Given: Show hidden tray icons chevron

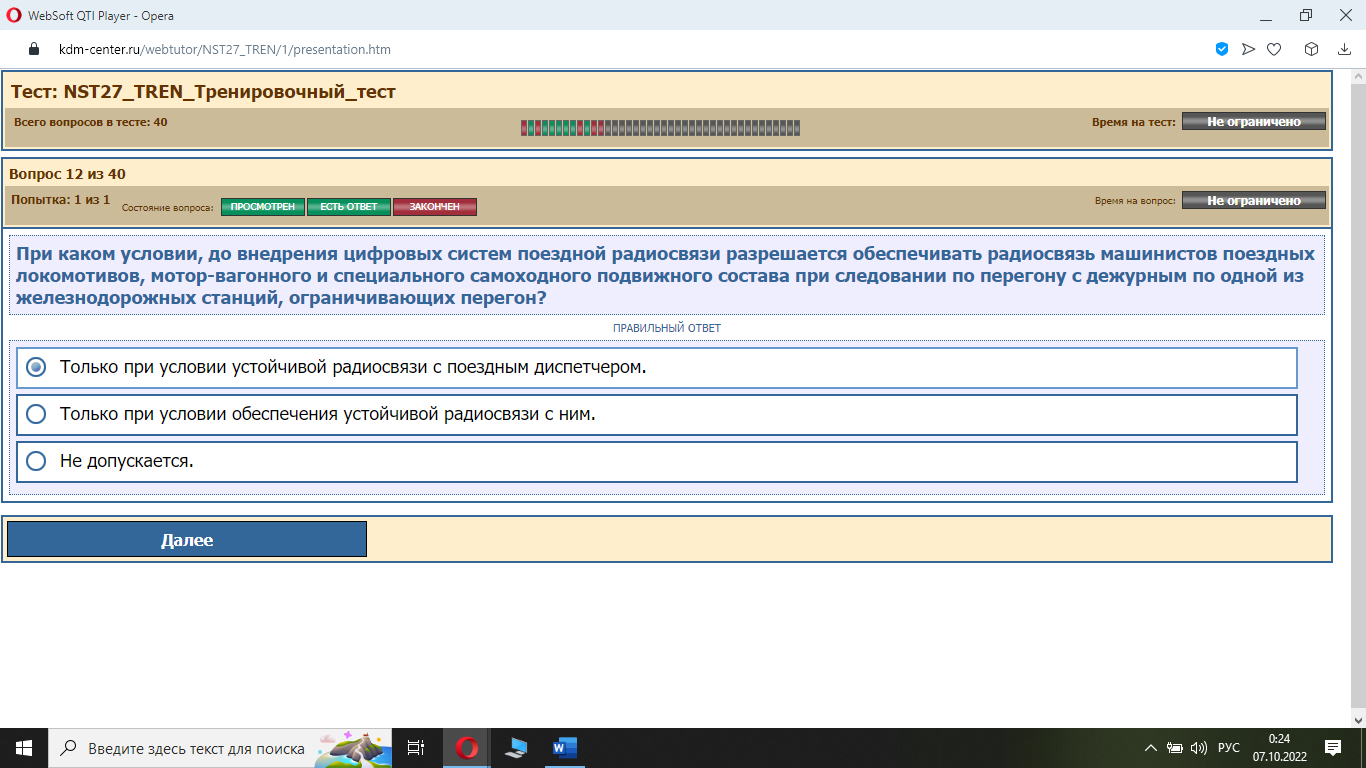Looking at the screenshot, I should (1151, 748).
